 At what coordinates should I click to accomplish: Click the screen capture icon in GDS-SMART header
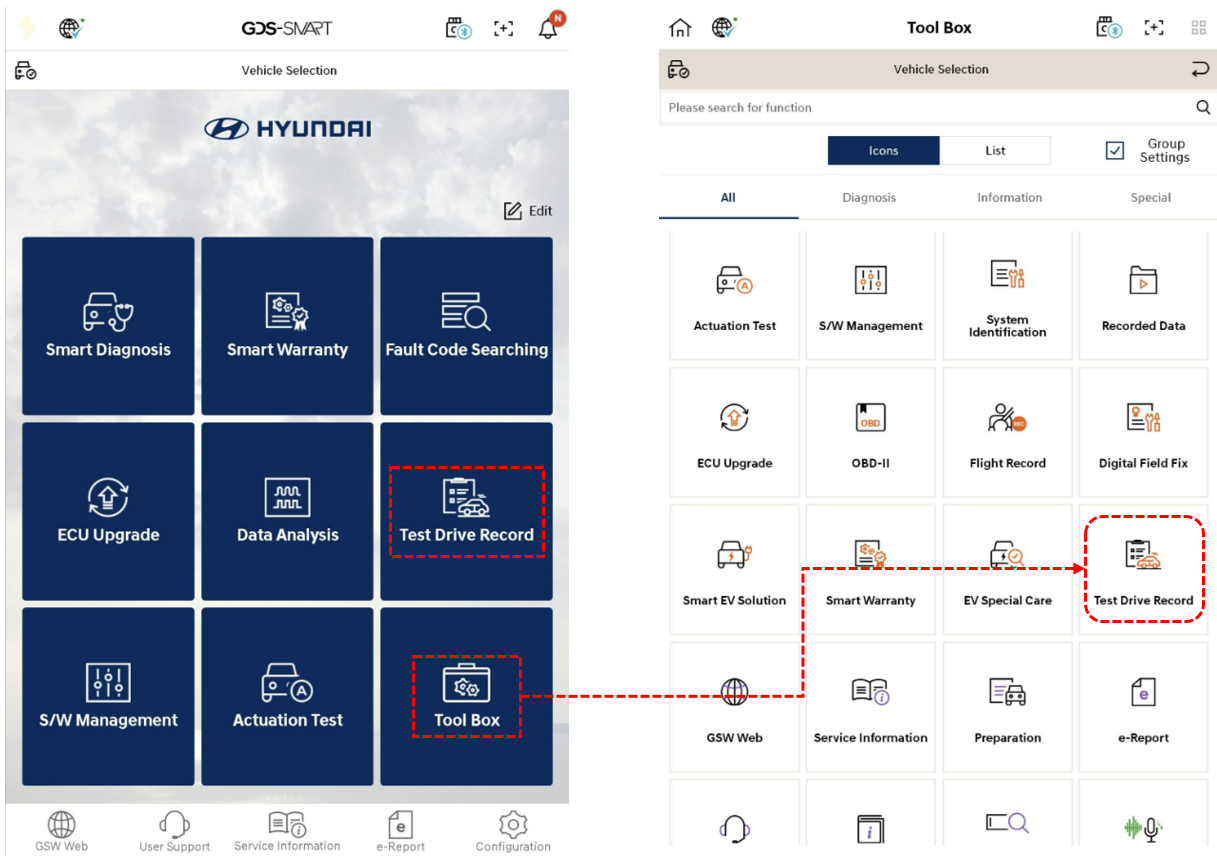pyautogui.click(x=504, y=29)
